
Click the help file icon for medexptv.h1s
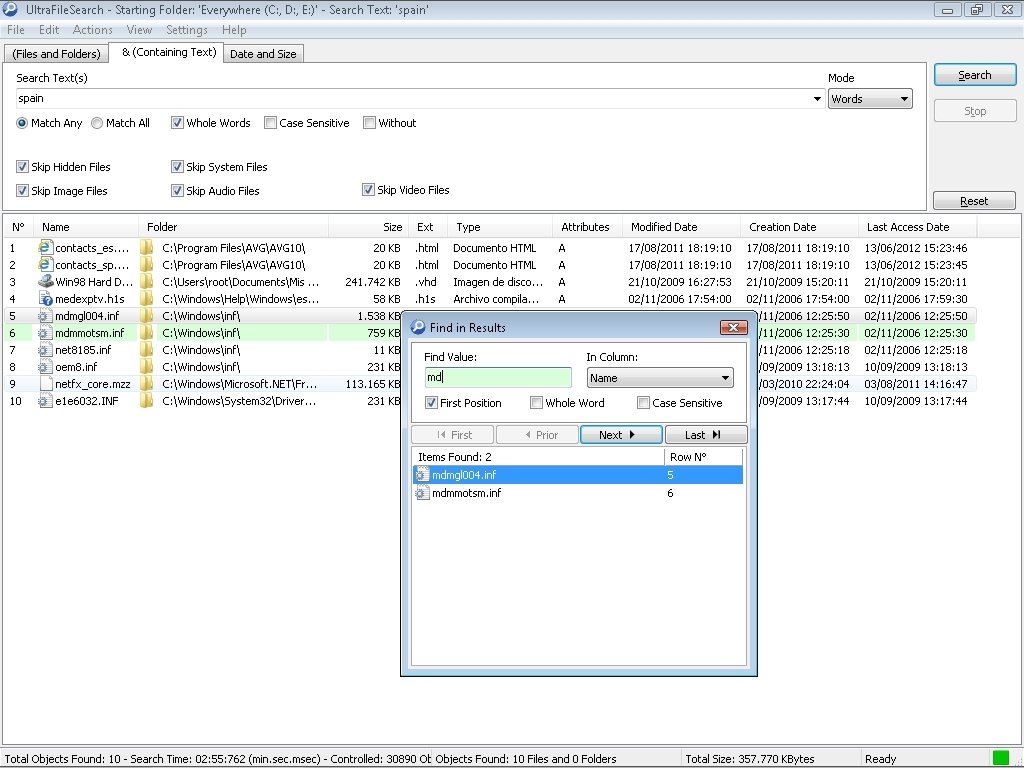coord(45,298)
